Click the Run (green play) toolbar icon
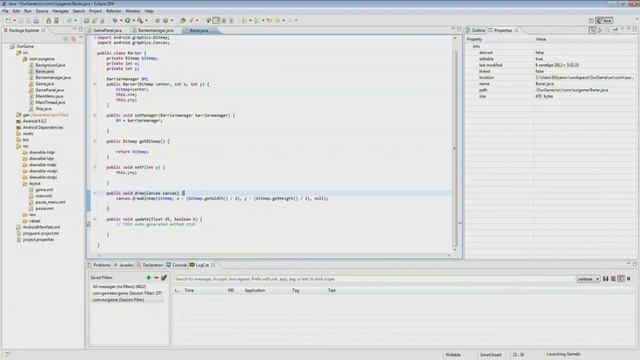640x360 pixels. pos(128,20)
